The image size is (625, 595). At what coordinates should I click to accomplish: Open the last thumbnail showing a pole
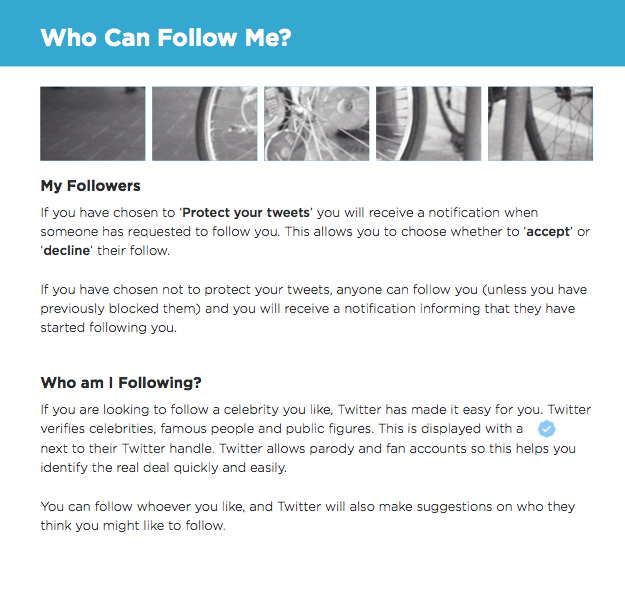point(540,123)
